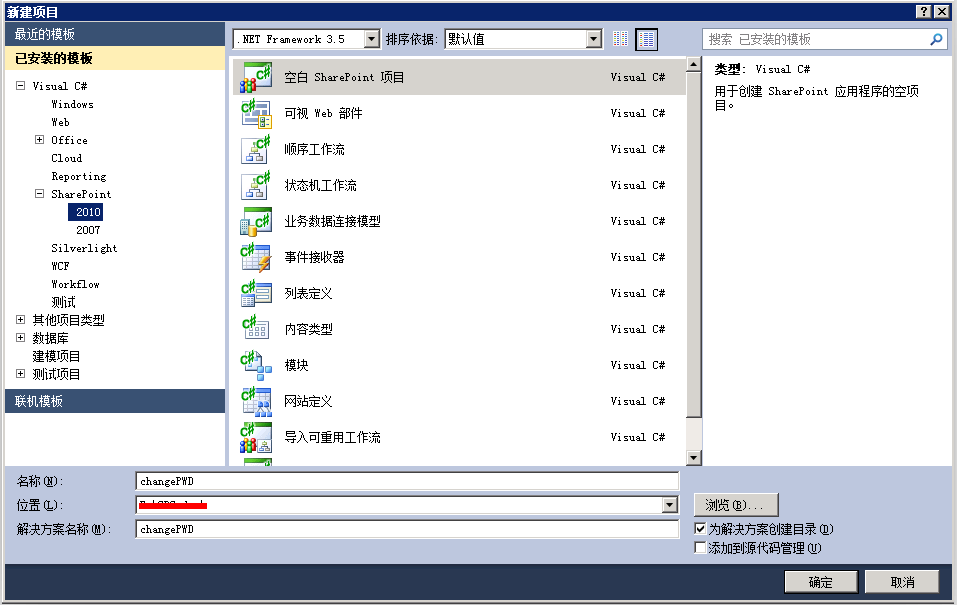Enable 添加到源代码管理 checkbox

pyautogui.click(x=701, y=548)
